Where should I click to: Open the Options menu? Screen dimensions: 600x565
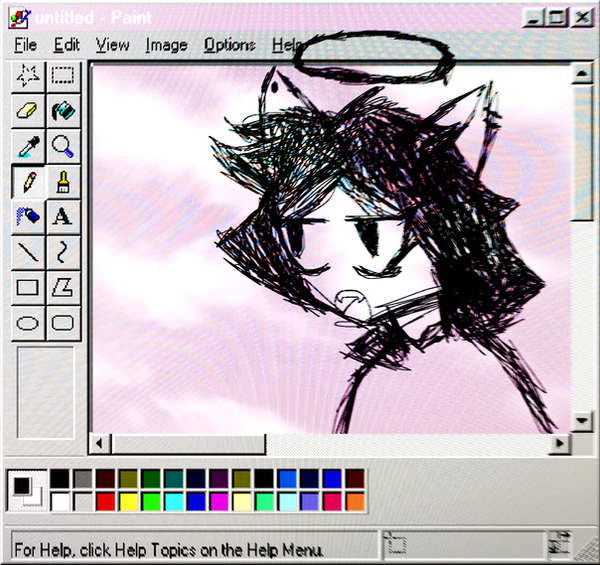pyautogui.click(x=229, y=45)
